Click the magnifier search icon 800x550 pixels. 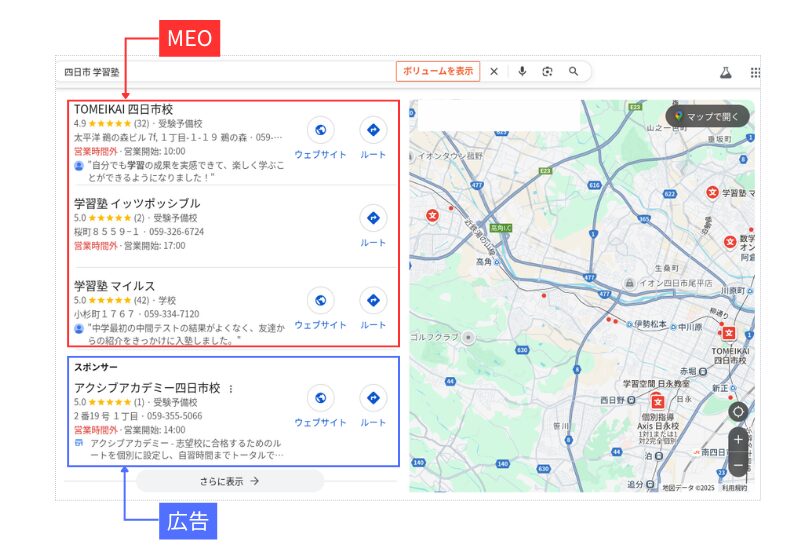click(573, 71)
